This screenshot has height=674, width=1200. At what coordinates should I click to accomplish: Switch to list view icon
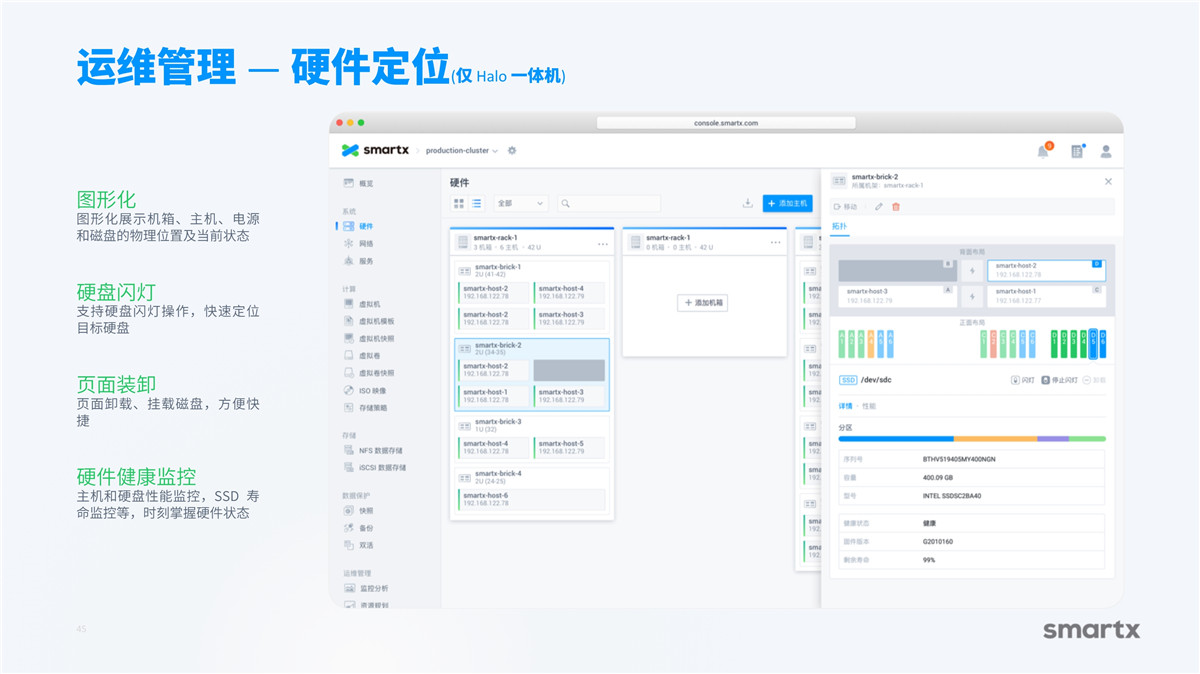(477, 203)
